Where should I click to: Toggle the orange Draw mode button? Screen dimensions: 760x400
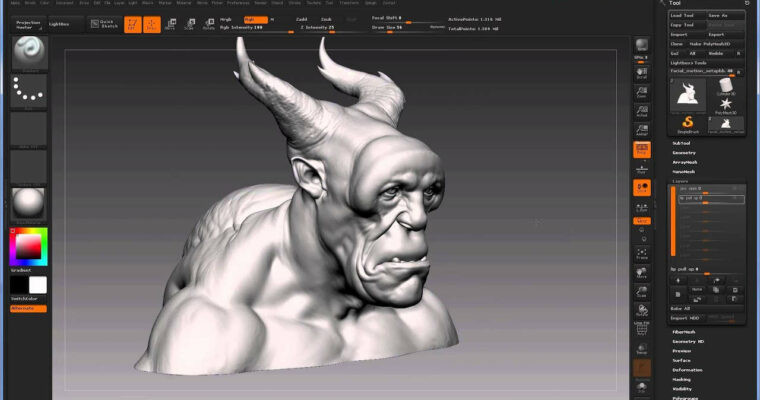point(152,25)
